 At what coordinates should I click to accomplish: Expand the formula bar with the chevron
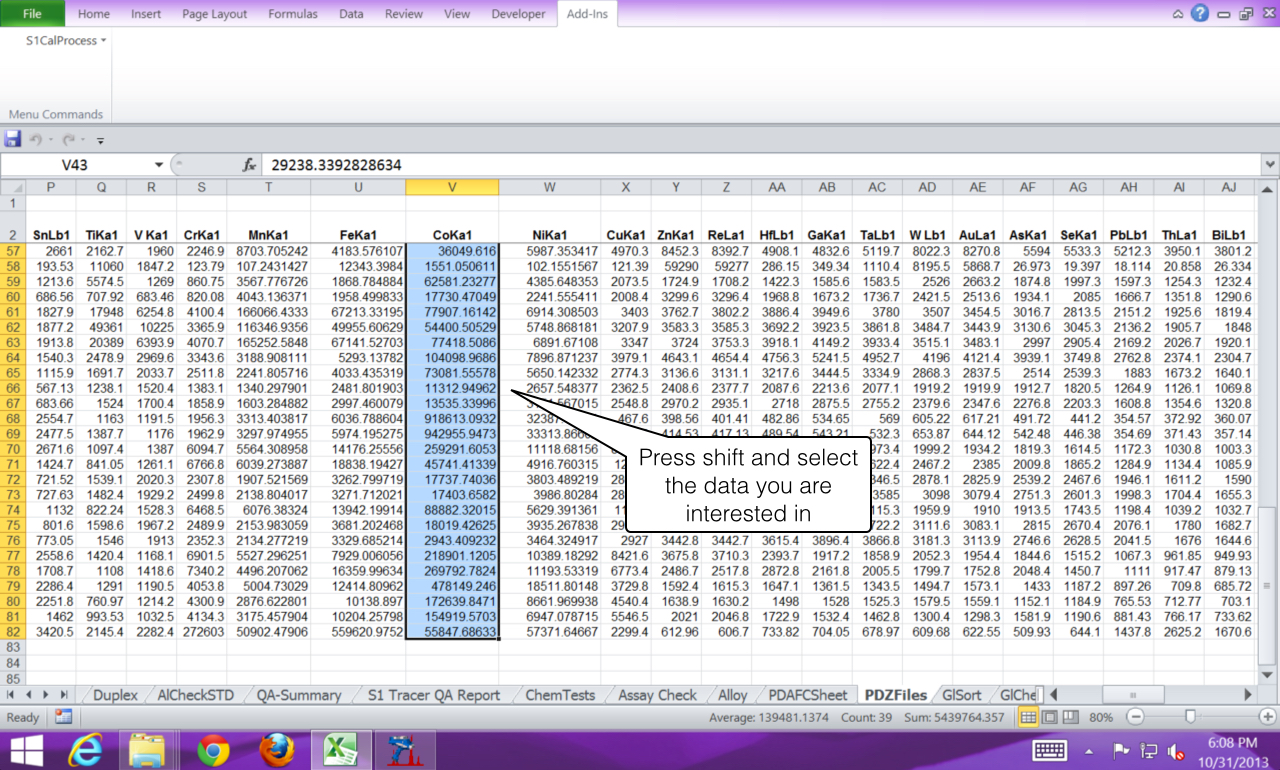1270,165
